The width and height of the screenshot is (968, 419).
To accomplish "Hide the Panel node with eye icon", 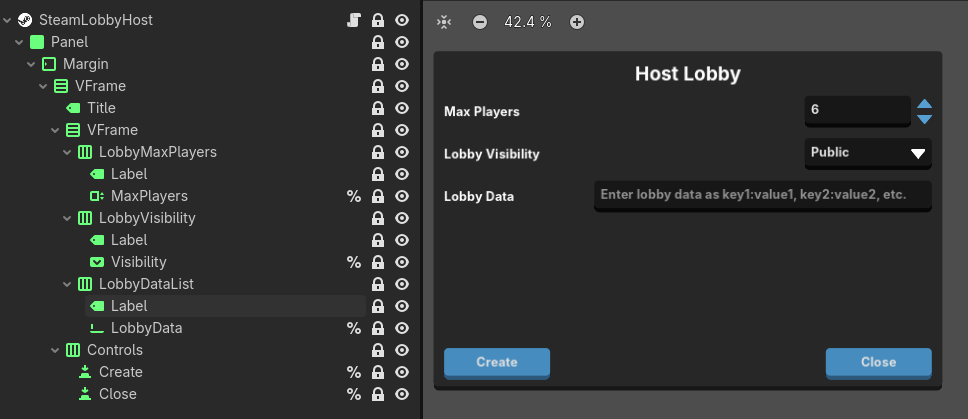I will coord(402,42).
